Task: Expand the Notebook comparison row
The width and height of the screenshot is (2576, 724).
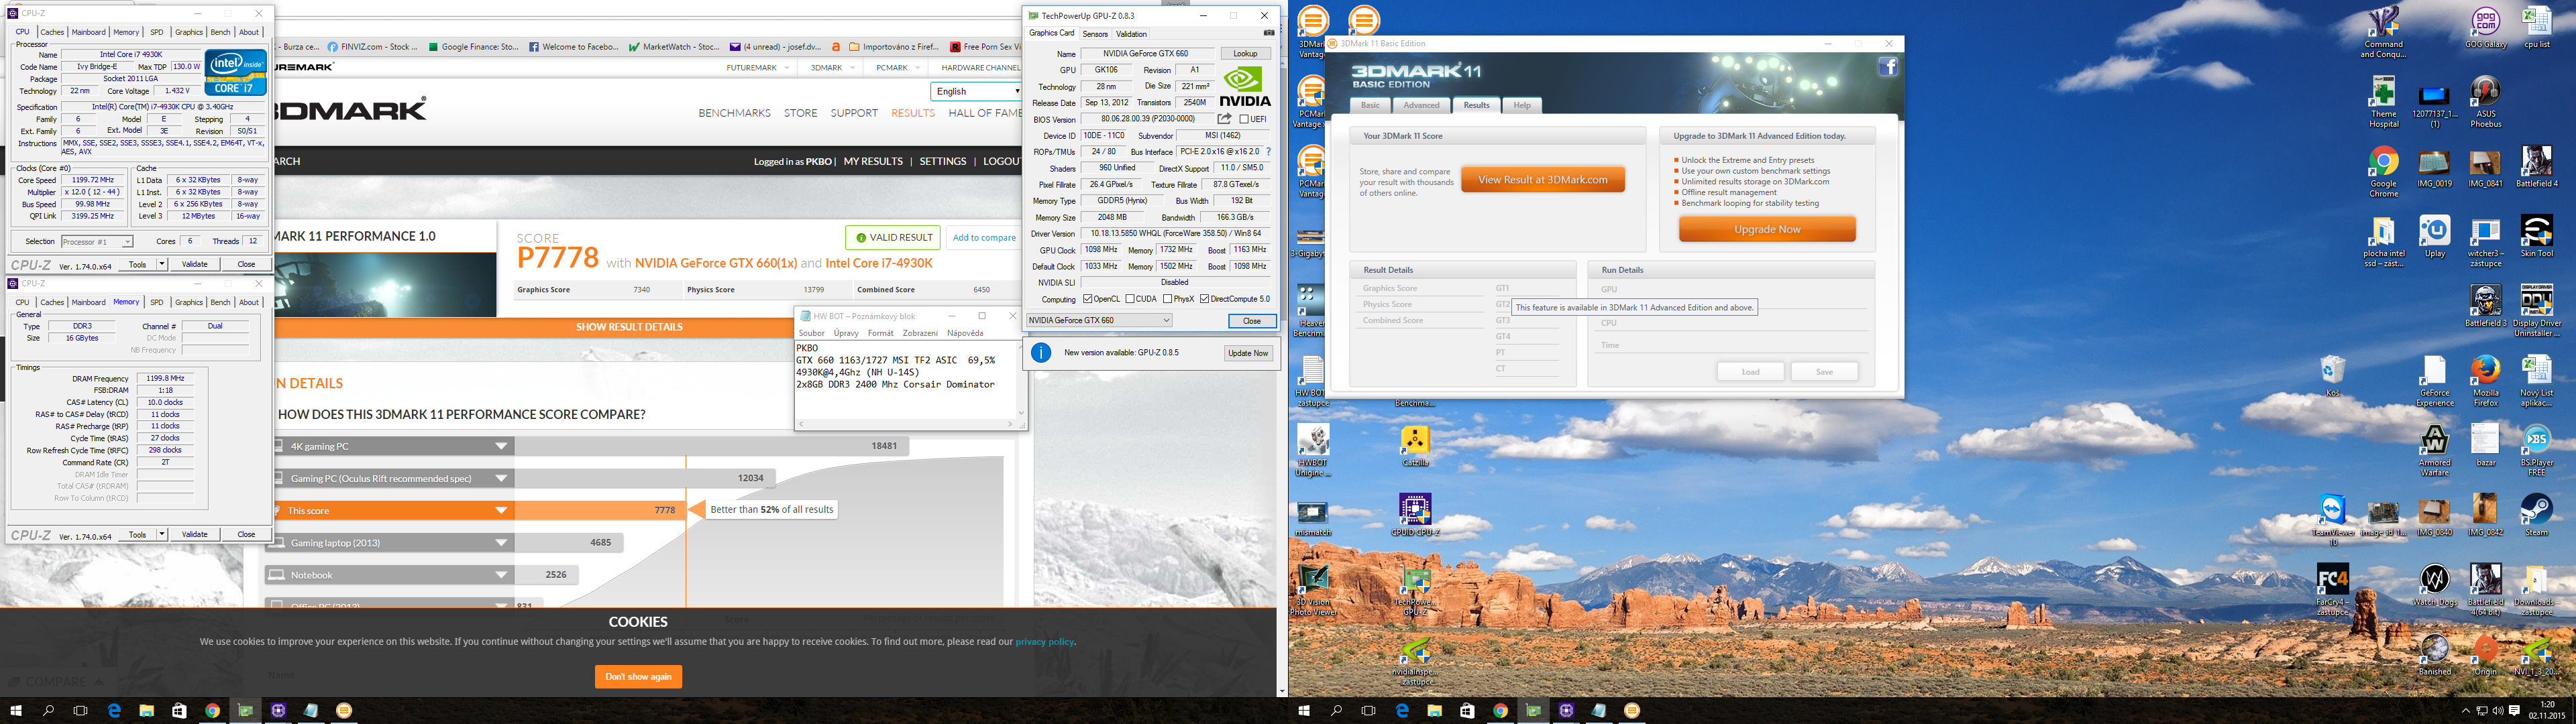Action: [x=501, y=575]
